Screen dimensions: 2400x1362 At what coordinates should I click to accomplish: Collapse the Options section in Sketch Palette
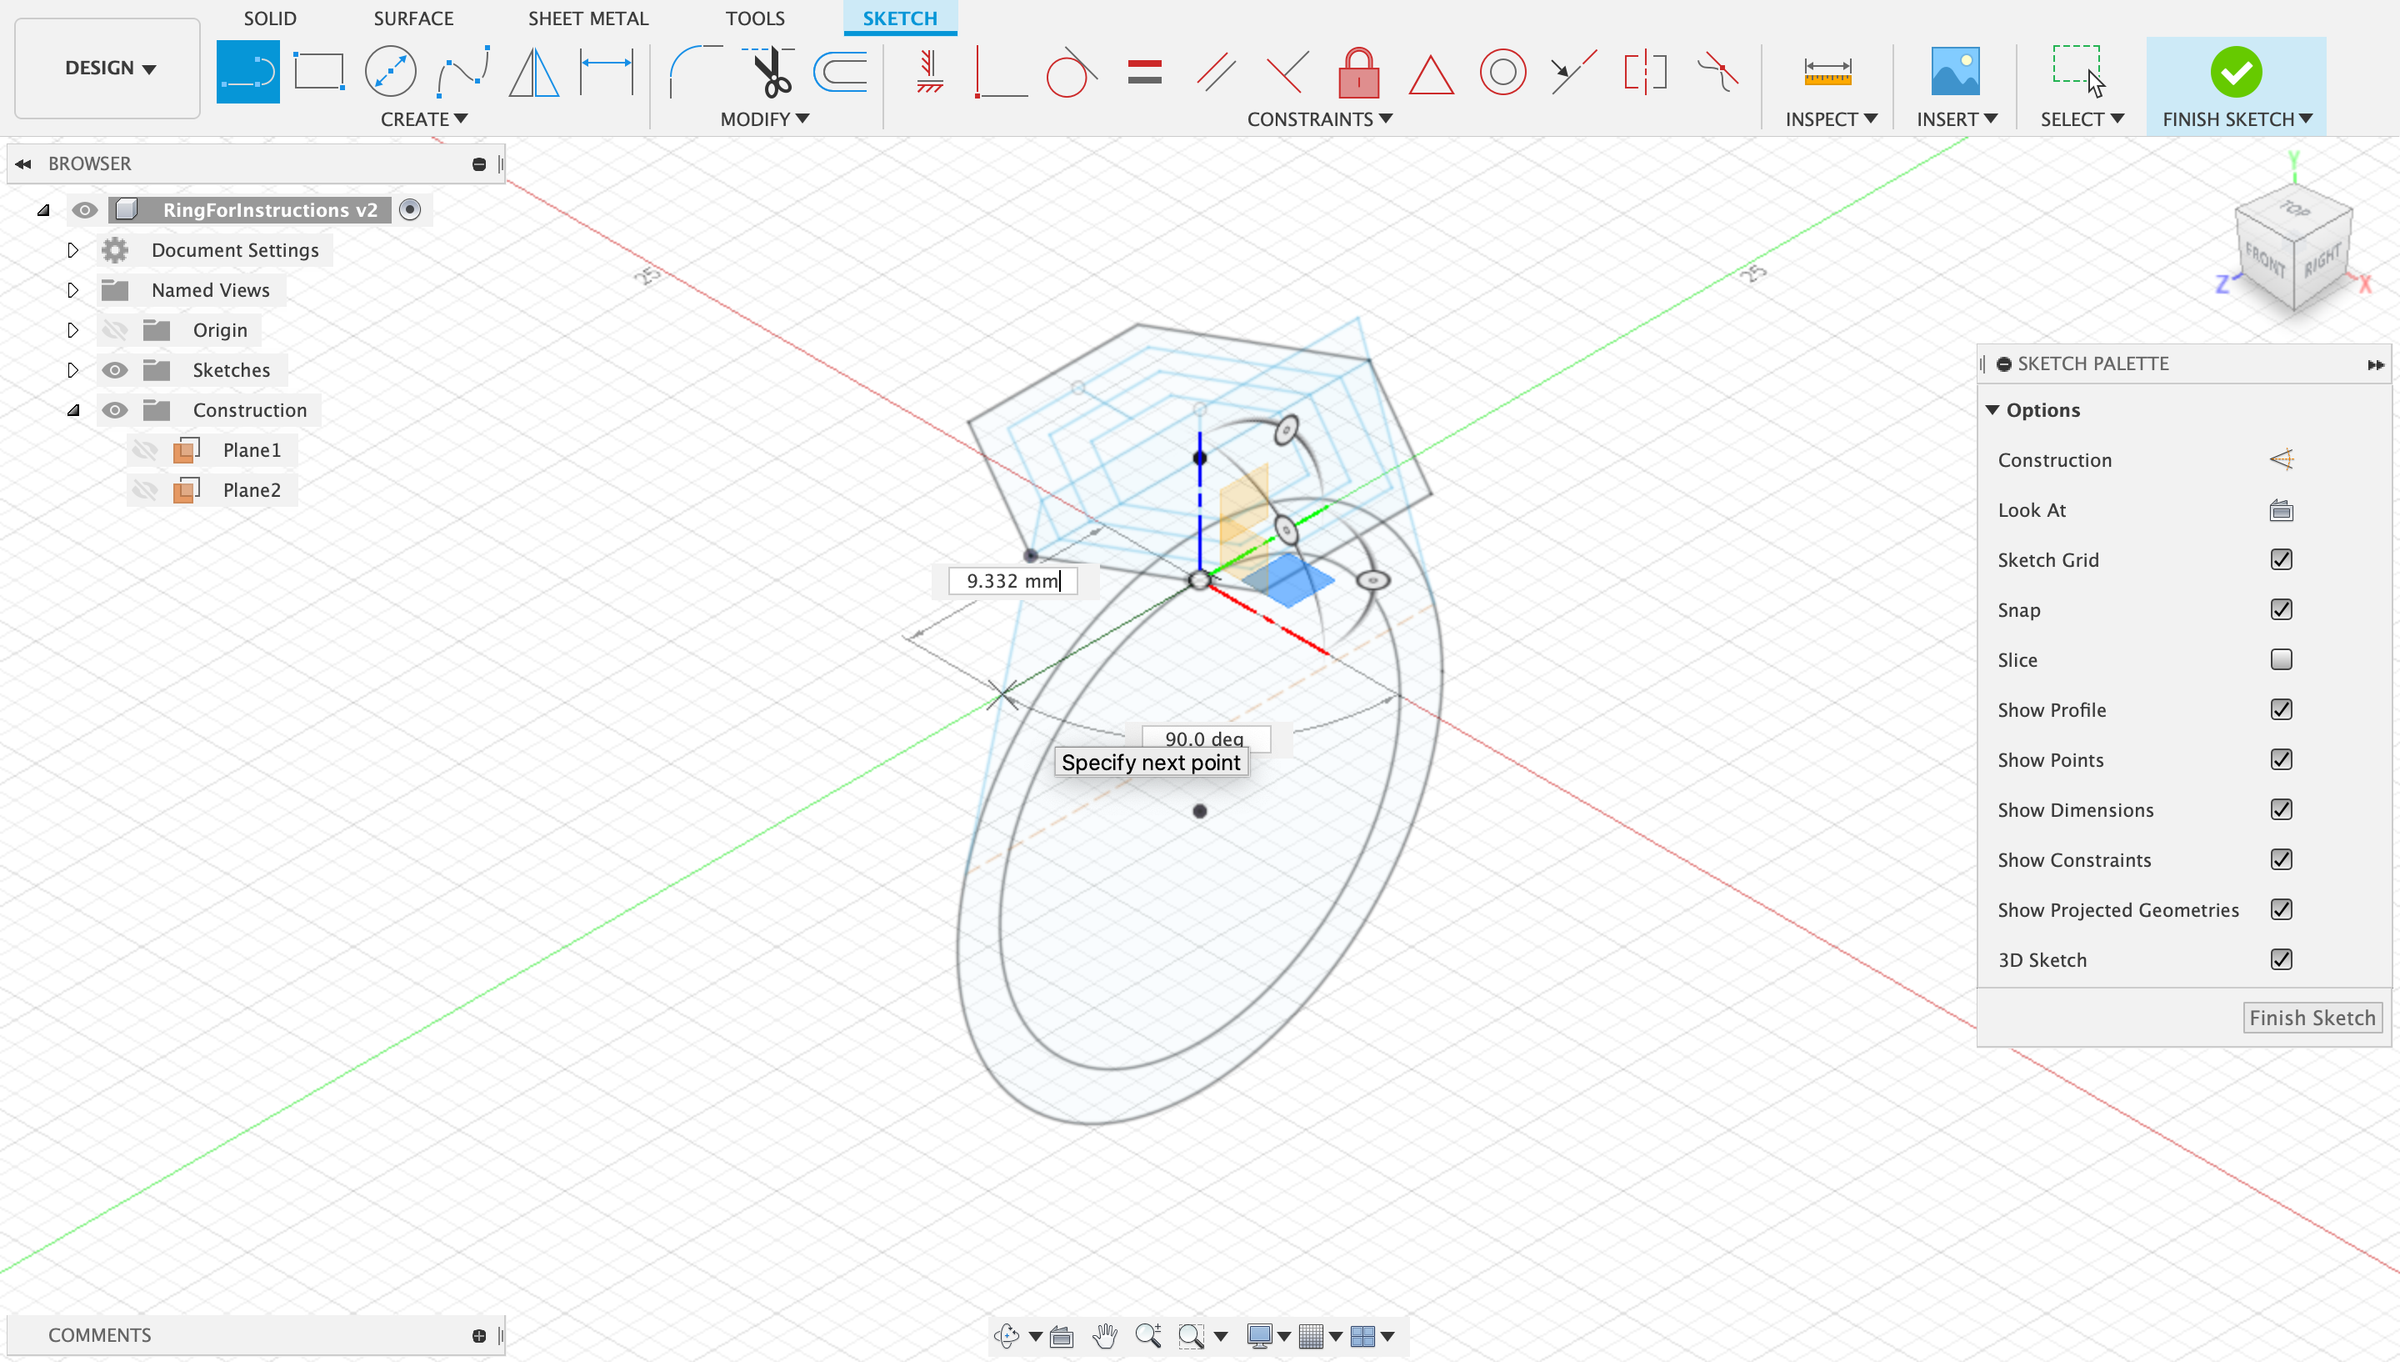point(1995,410)
